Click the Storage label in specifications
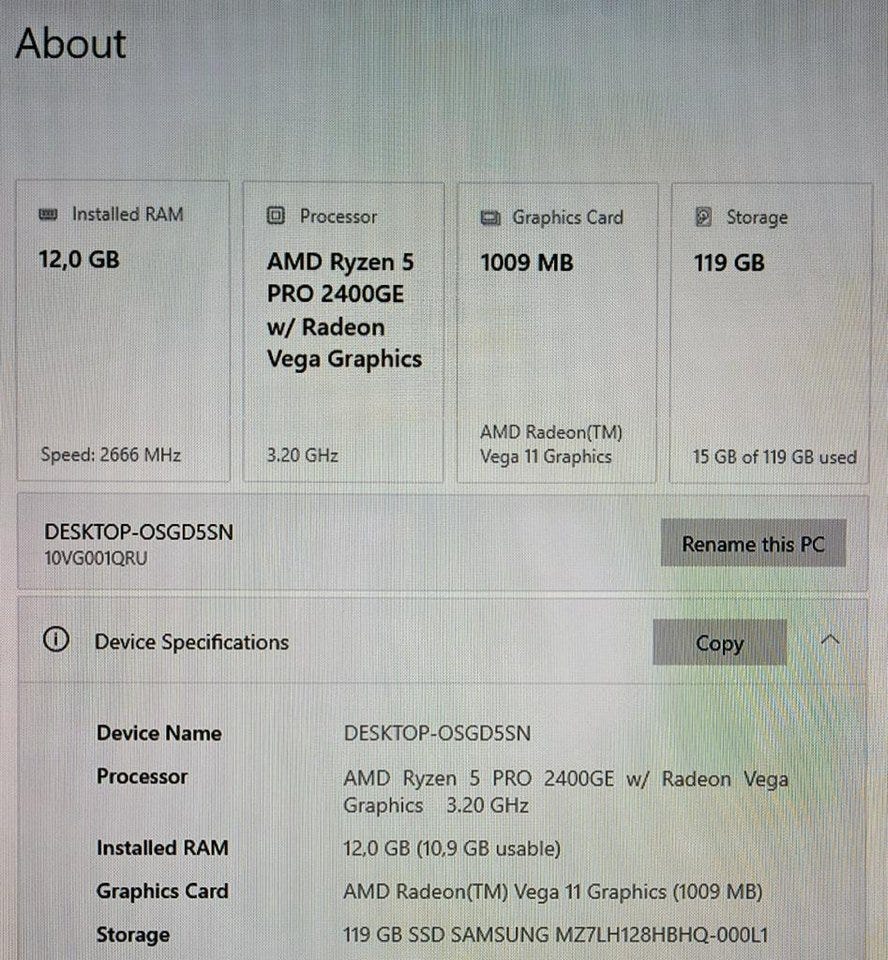The image size is (888, 960). [x=133, y=935]
